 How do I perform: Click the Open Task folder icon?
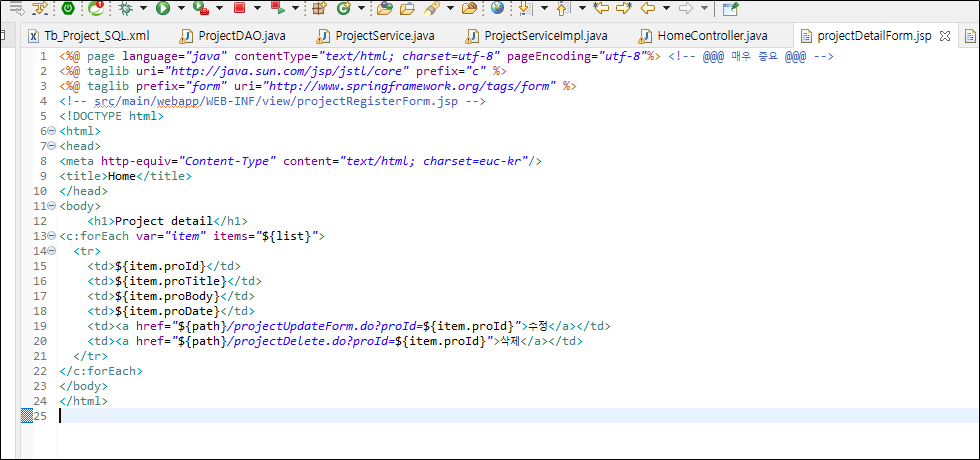408,8
